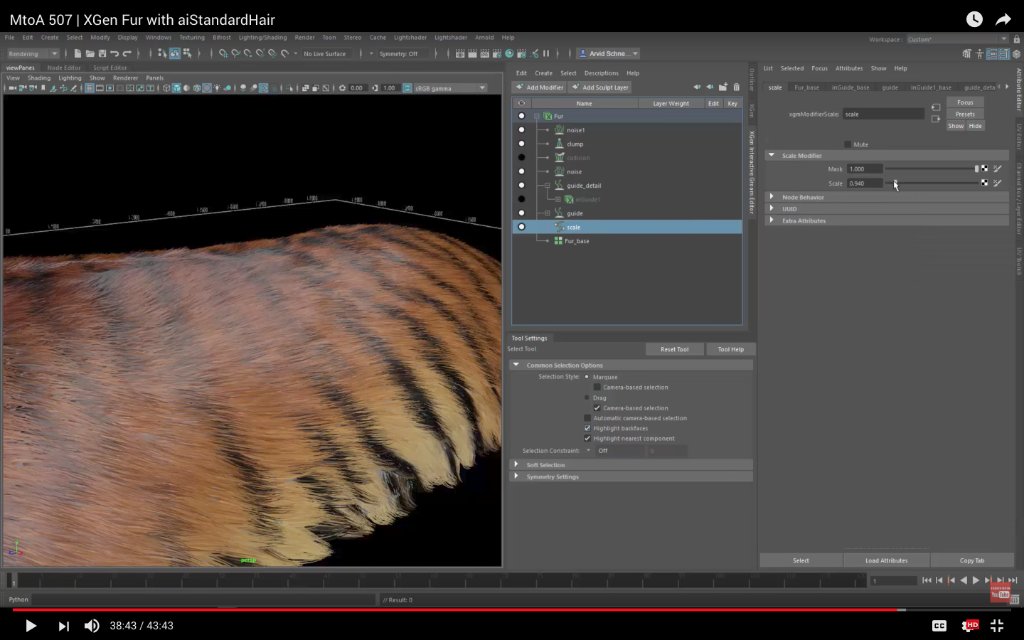This screenshot has height=640, width=1024.
Task: Check Automatic camera-based selection
Action: tap(587, 418)
